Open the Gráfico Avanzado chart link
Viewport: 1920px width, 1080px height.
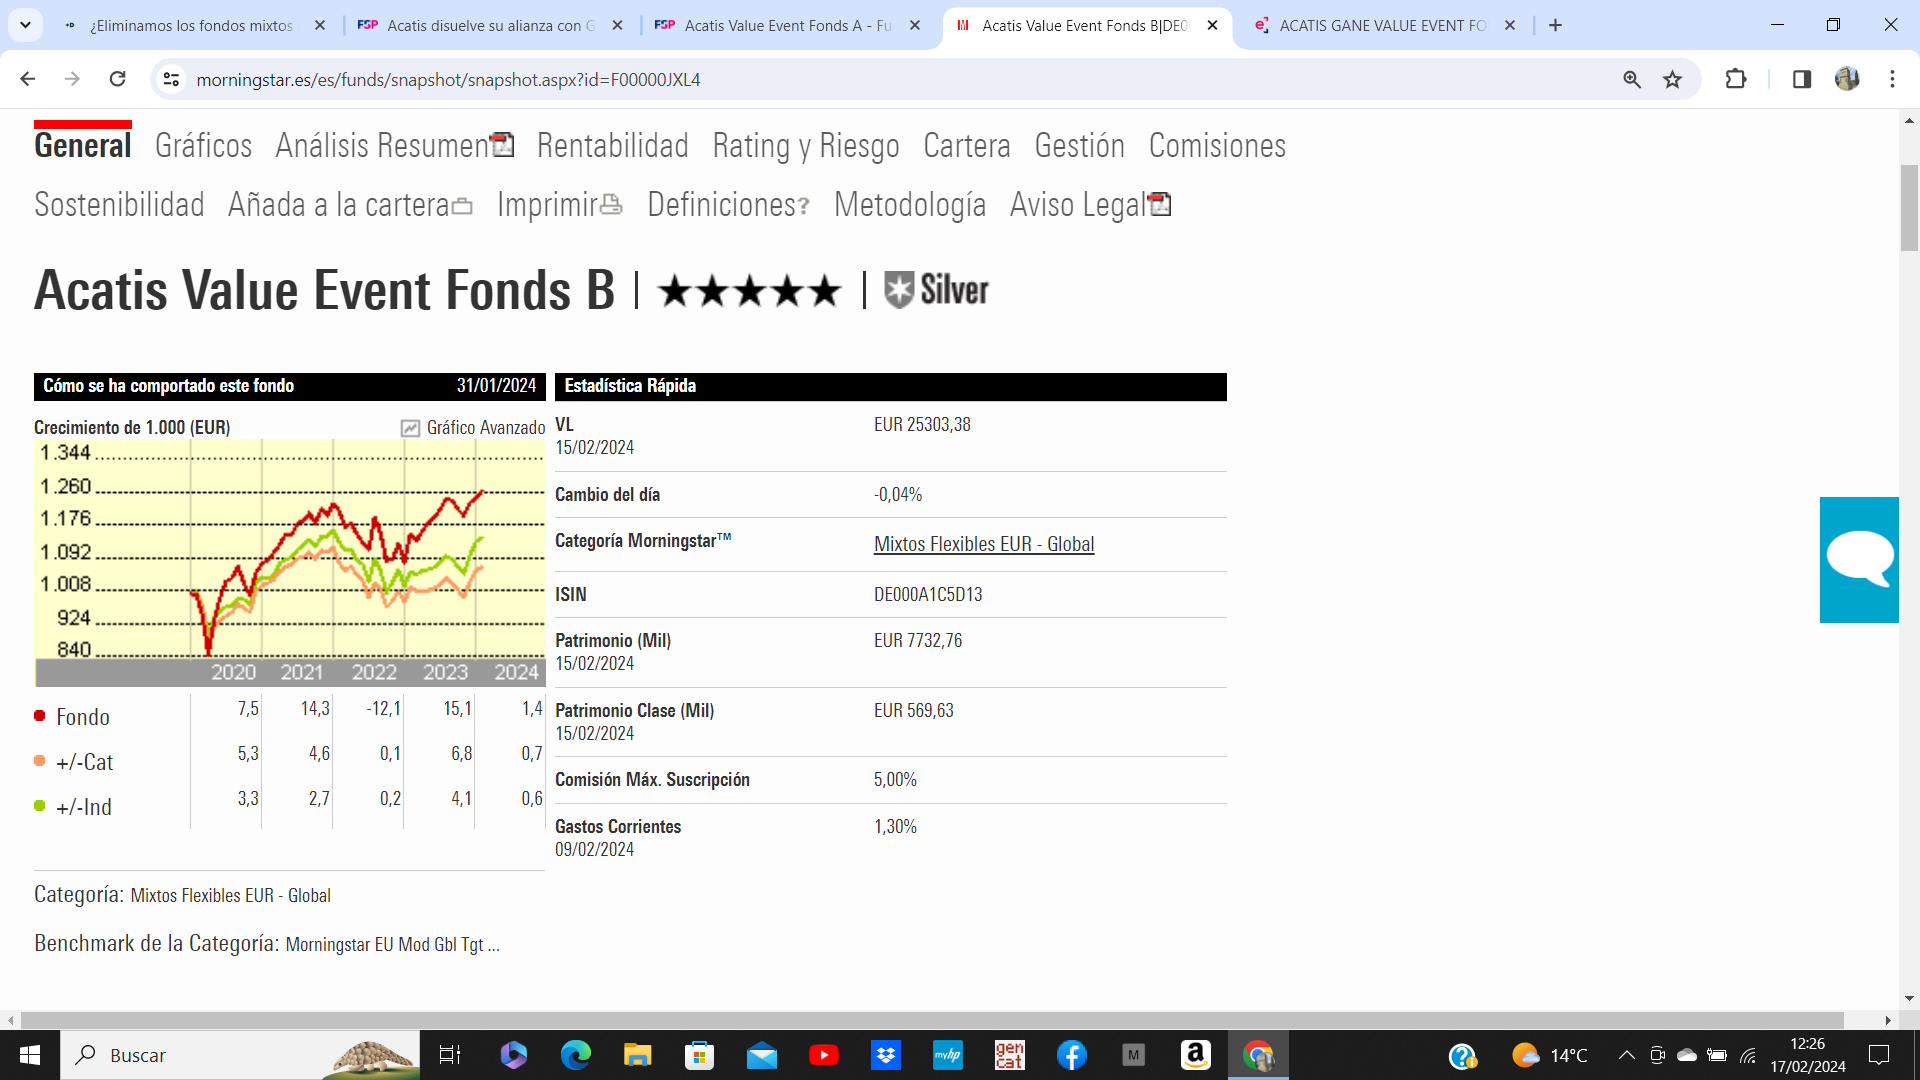(x=473, y=427)
